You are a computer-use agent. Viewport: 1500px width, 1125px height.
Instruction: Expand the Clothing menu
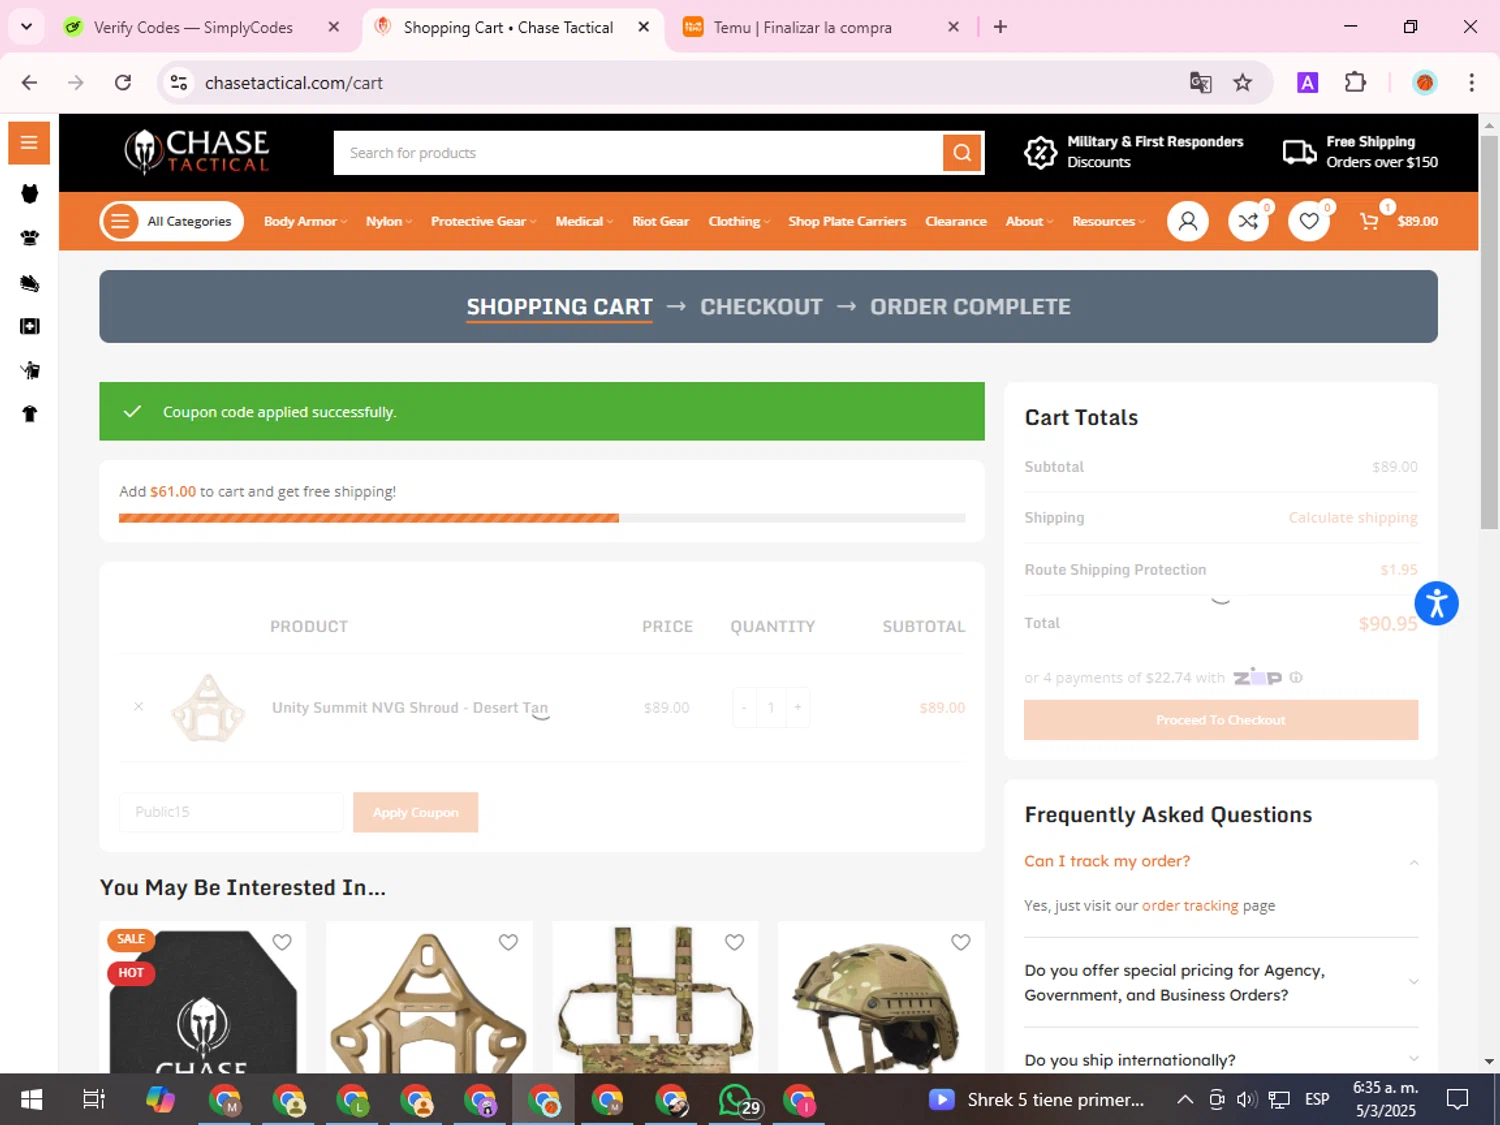tap(739, 221)
